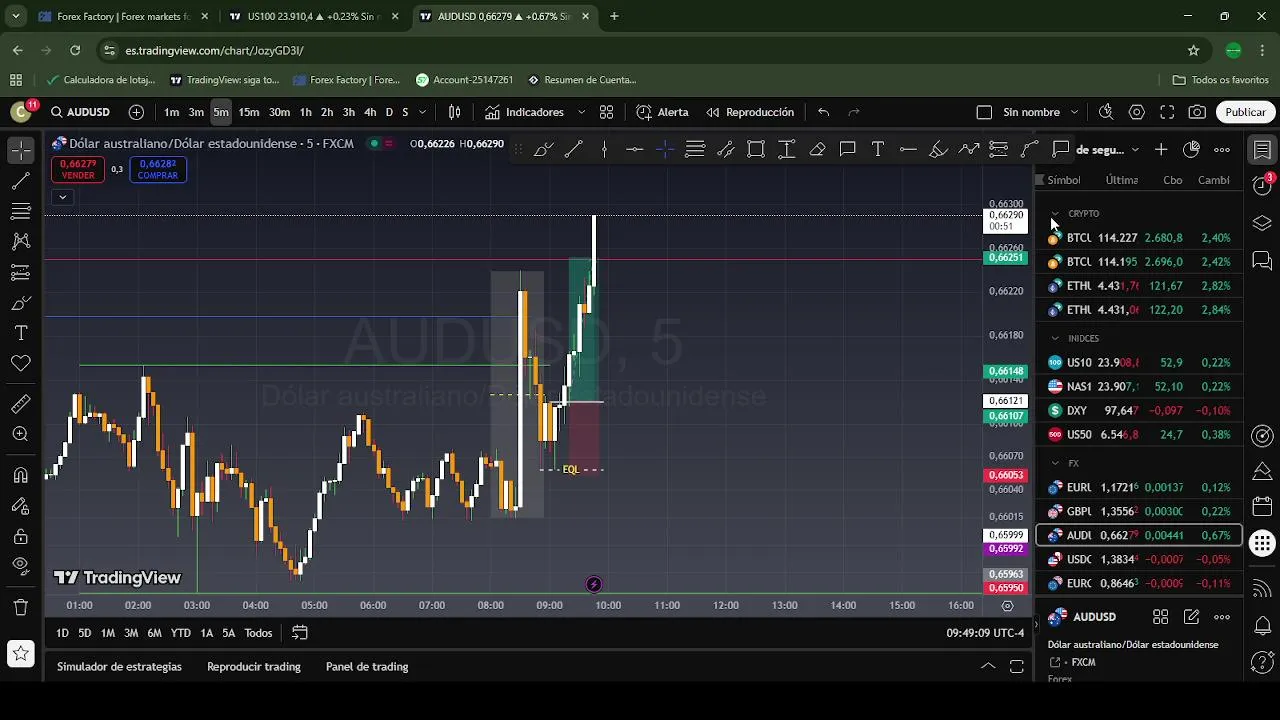Screen dimensions: 1280x720
Task: Select the zoom in tool in left sidebar
Action: coord(20,434)
